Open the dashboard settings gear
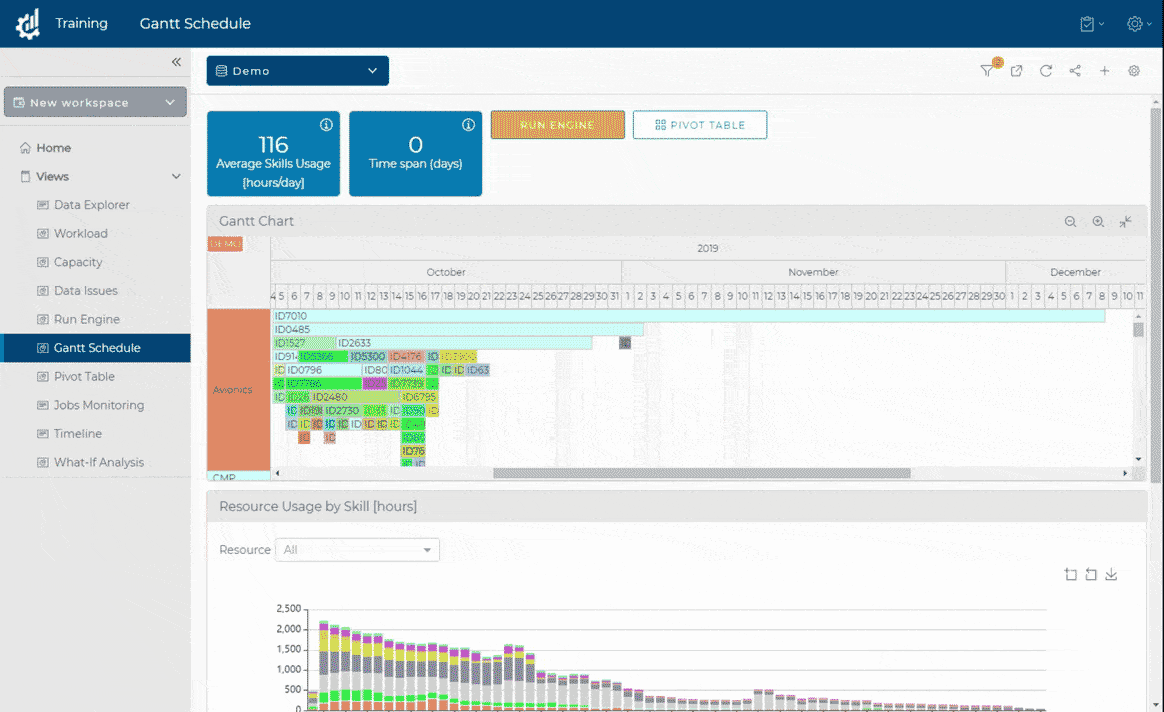 click(1133, 71)
